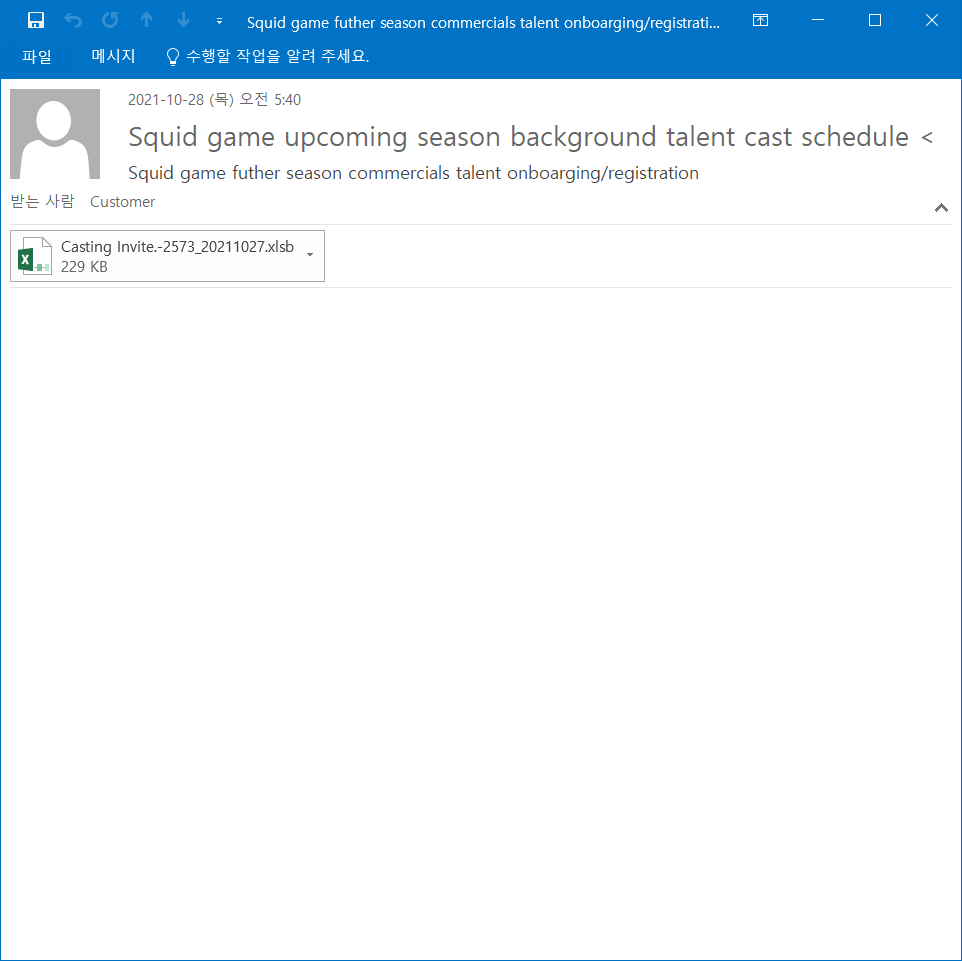Toggle ribbon display options button

(760, 20)
